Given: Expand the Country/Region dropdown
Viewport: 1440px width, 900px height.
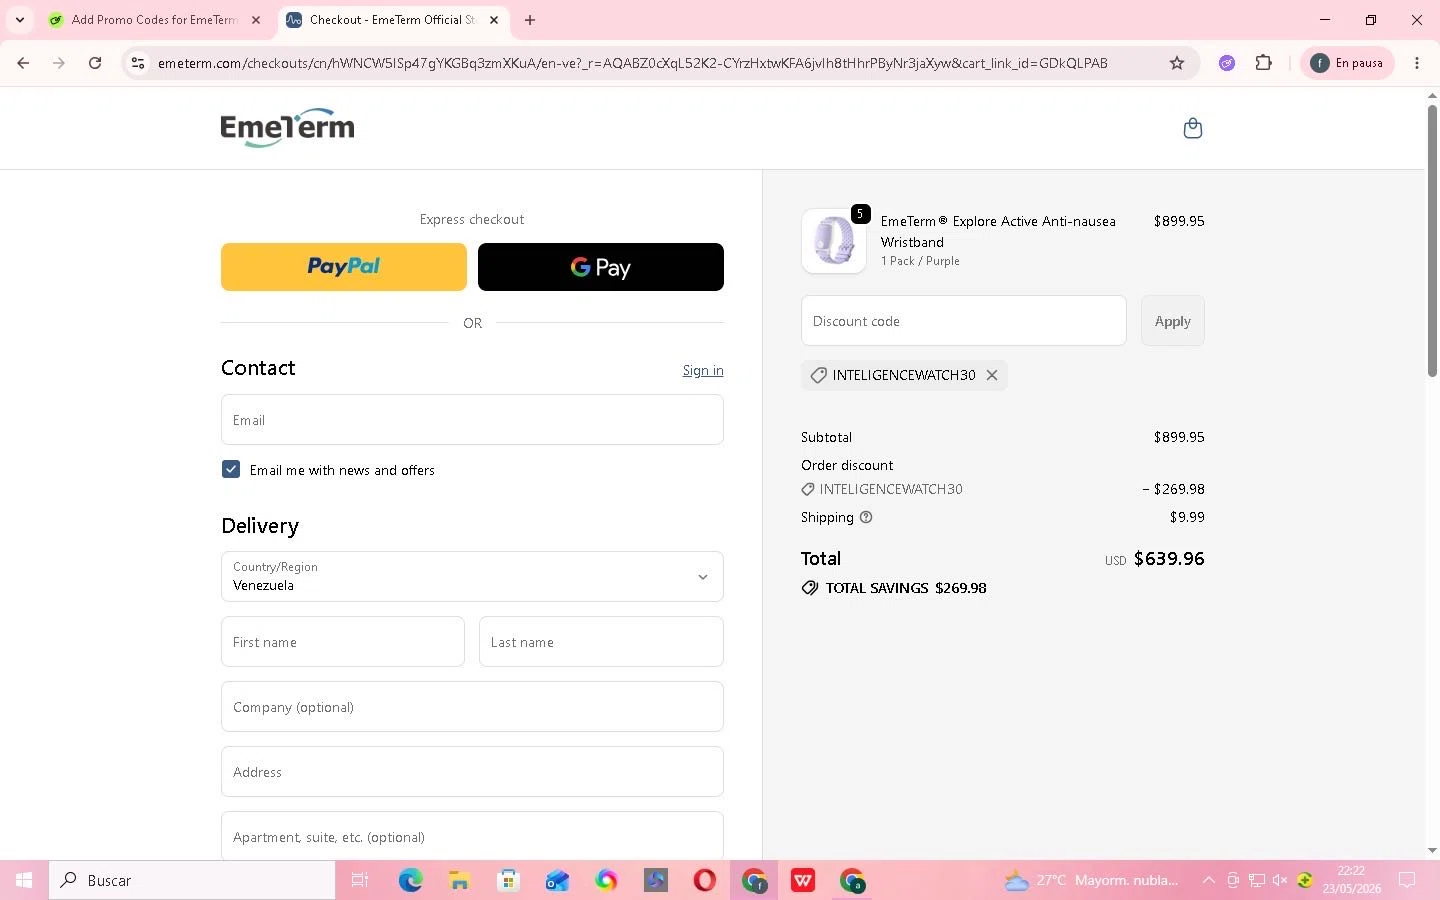Looking at the screenshot, I should (472, 577).
